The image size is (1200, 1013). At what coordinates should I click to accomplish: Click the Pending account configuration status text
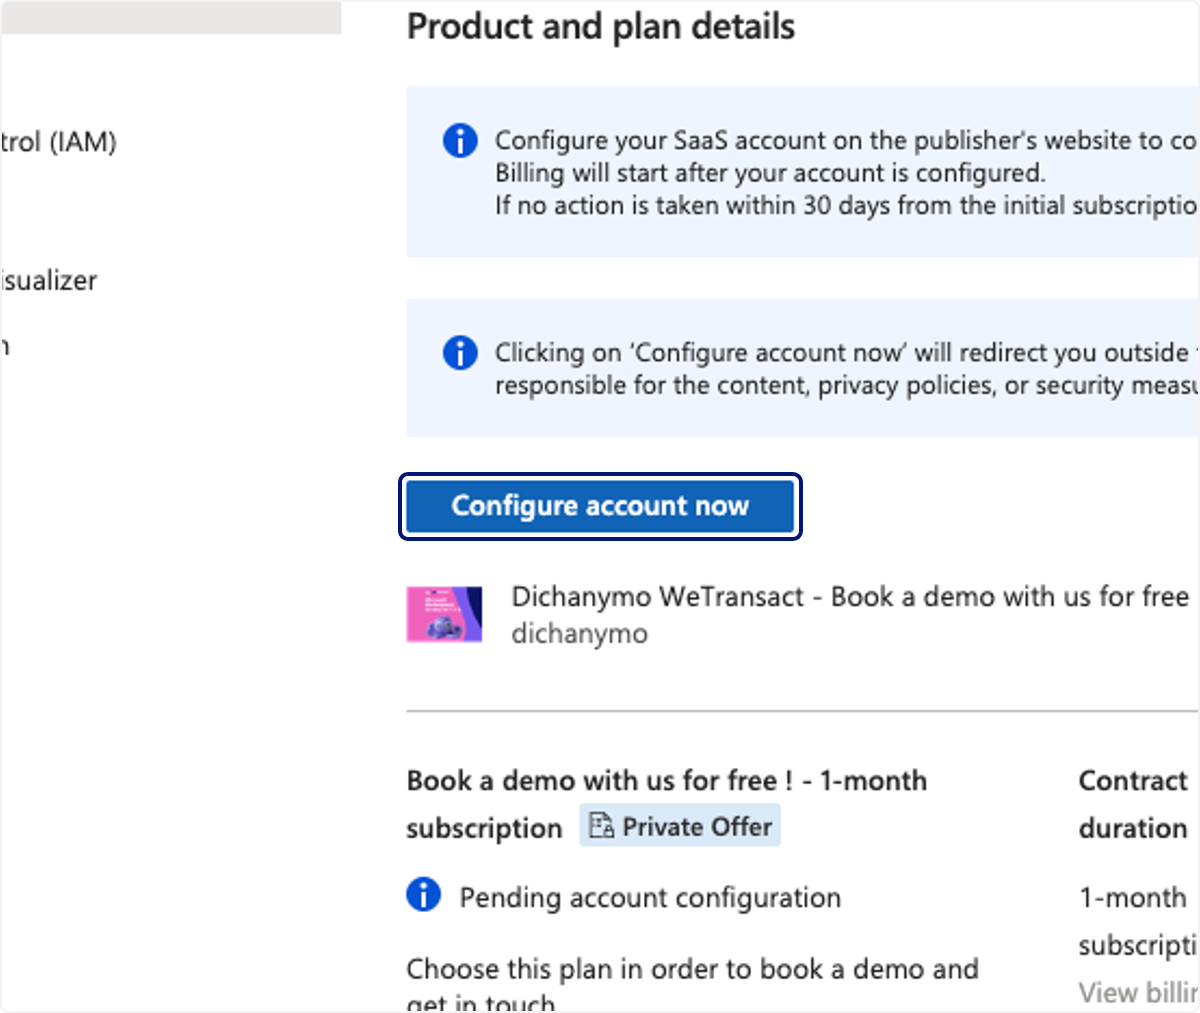pyautogui.click(x=650, y=898)
